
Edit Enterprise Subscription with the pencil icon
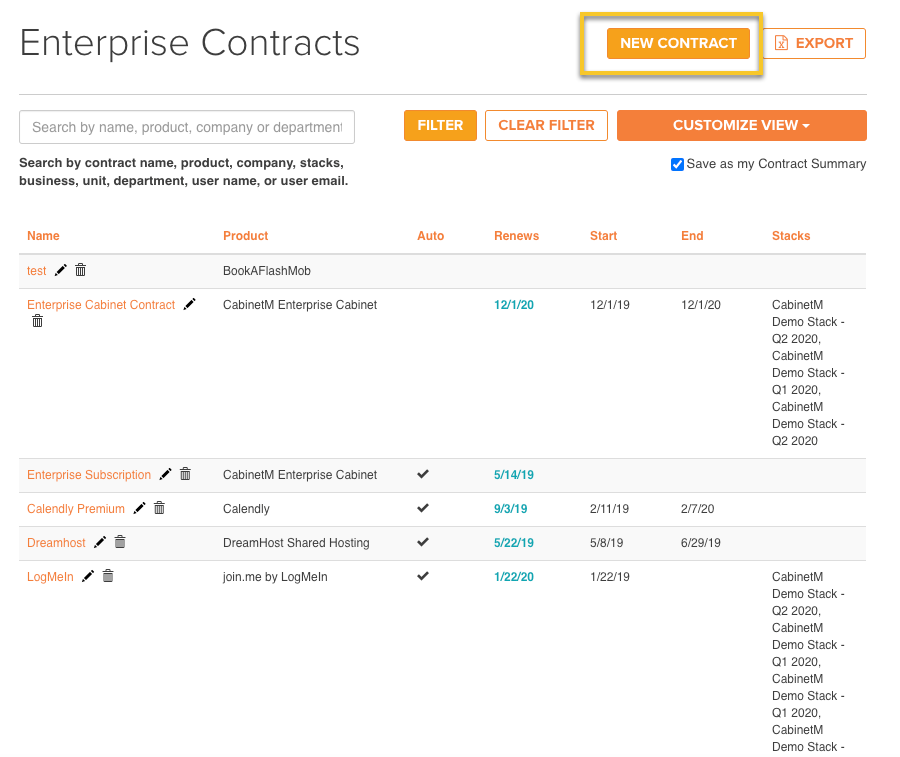(165, 474)
